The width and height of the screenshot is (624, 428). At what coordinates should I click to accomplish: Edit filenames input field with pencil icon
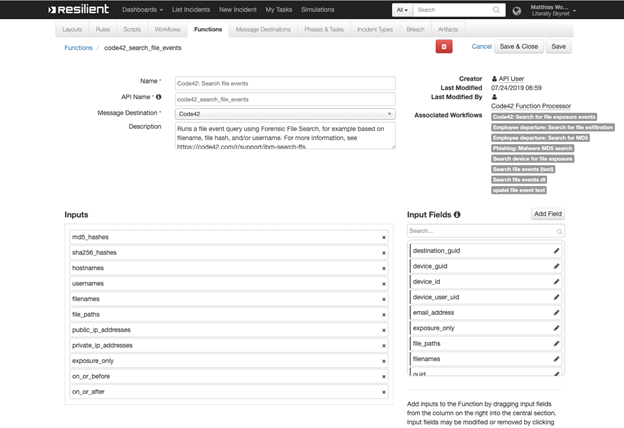[x=556, y=359]
